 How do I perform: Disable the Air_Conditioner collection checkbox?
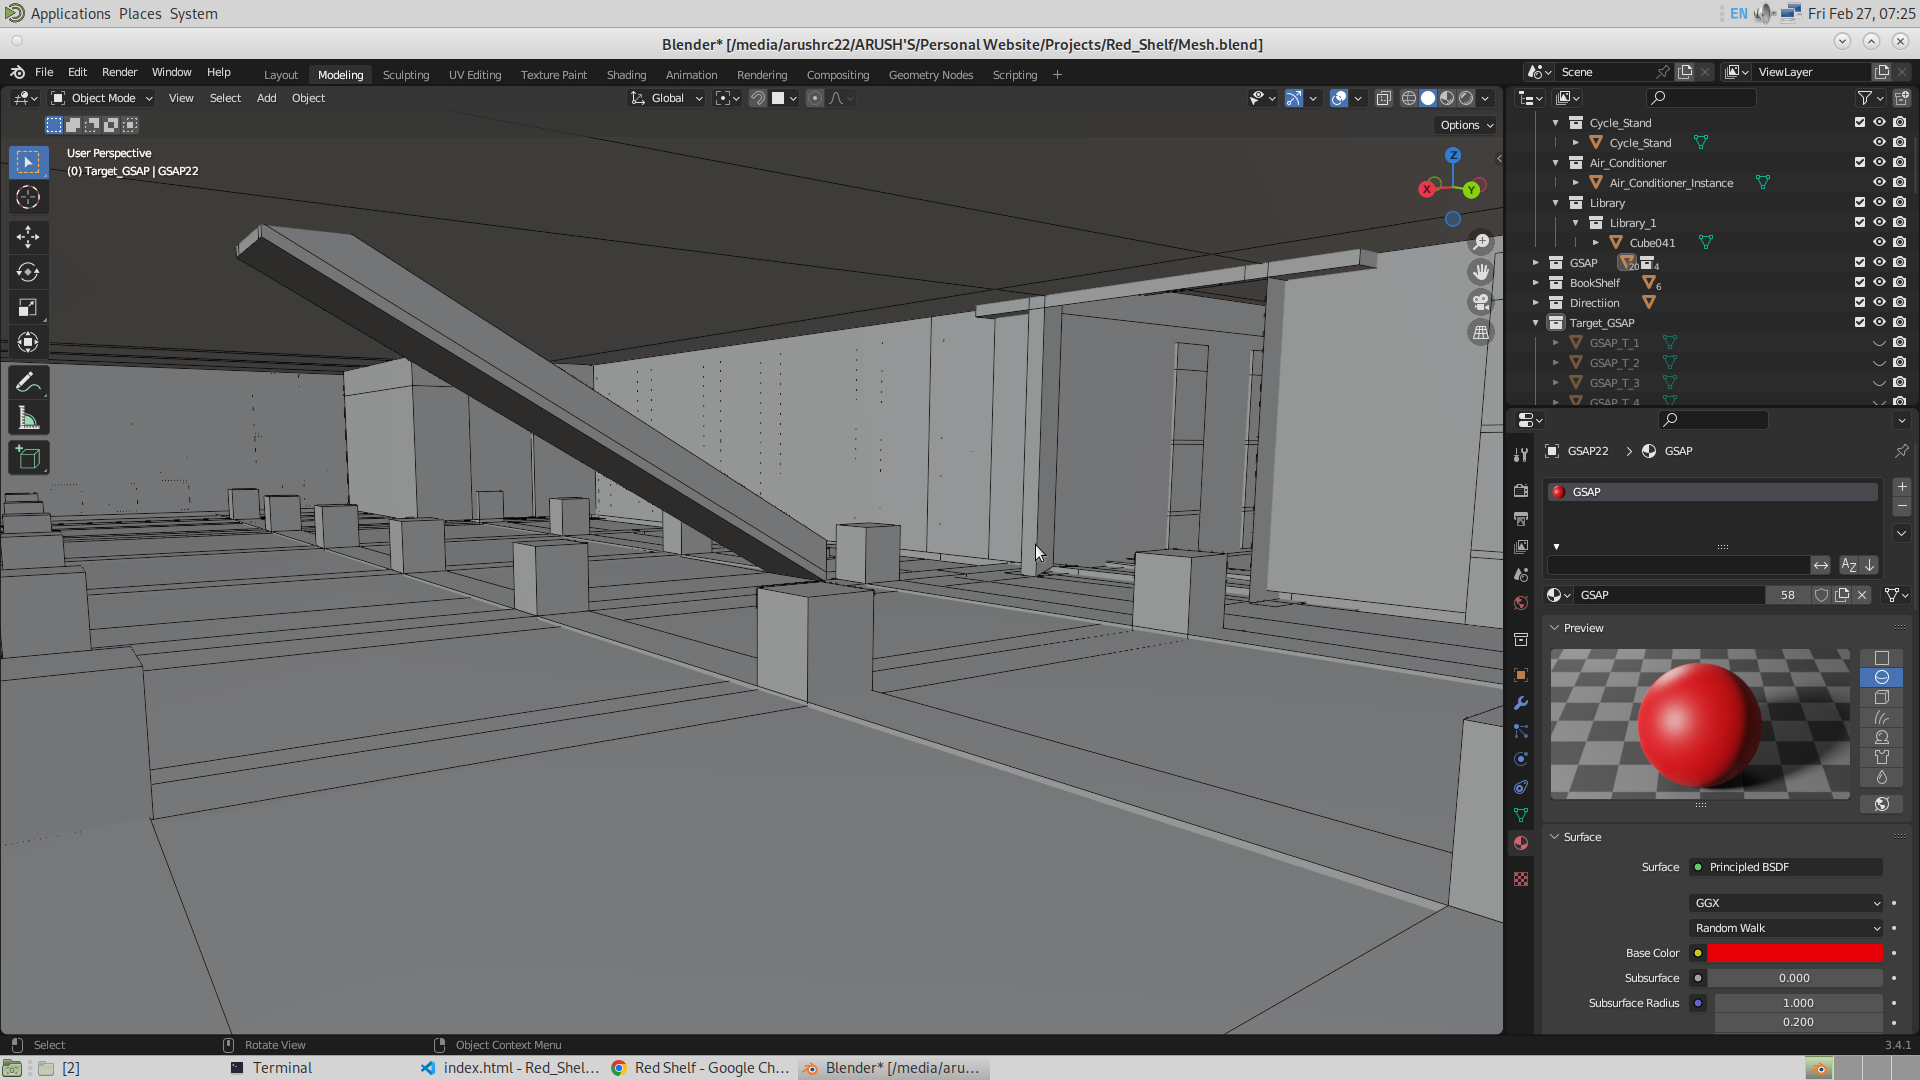tap(1859, 162)
